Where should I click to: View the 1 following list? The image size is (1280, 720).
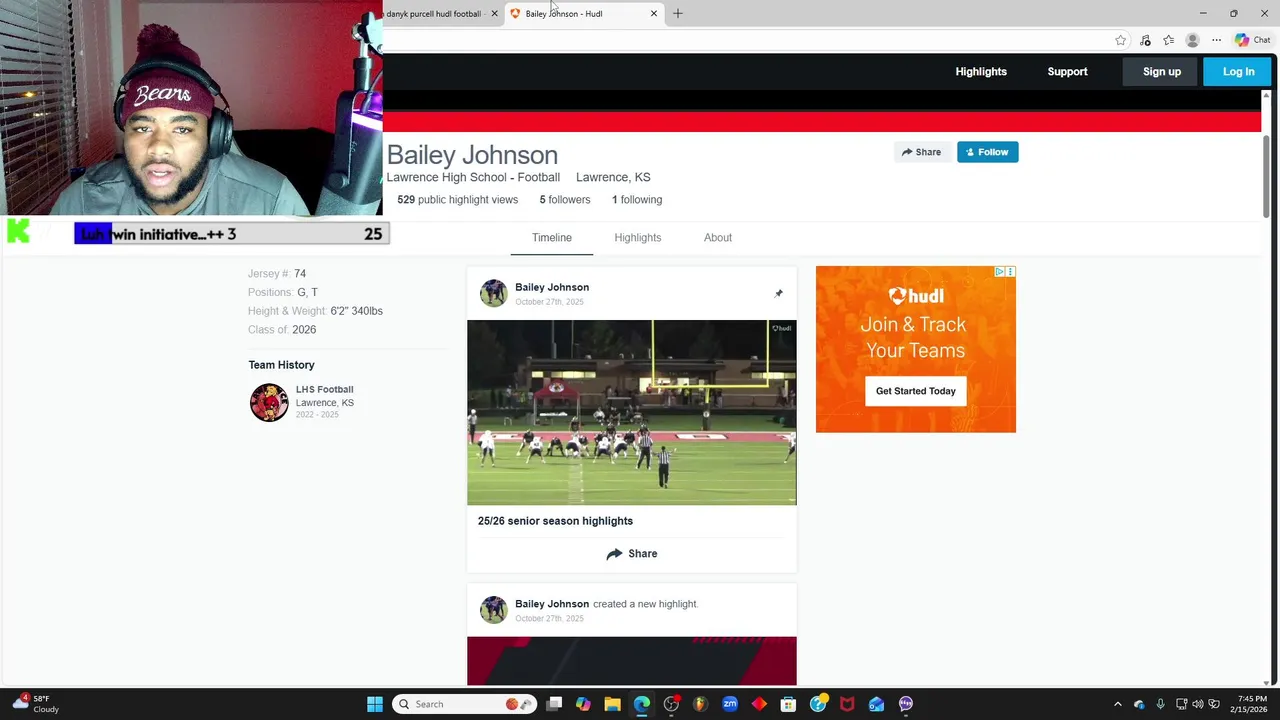(637, 200)
